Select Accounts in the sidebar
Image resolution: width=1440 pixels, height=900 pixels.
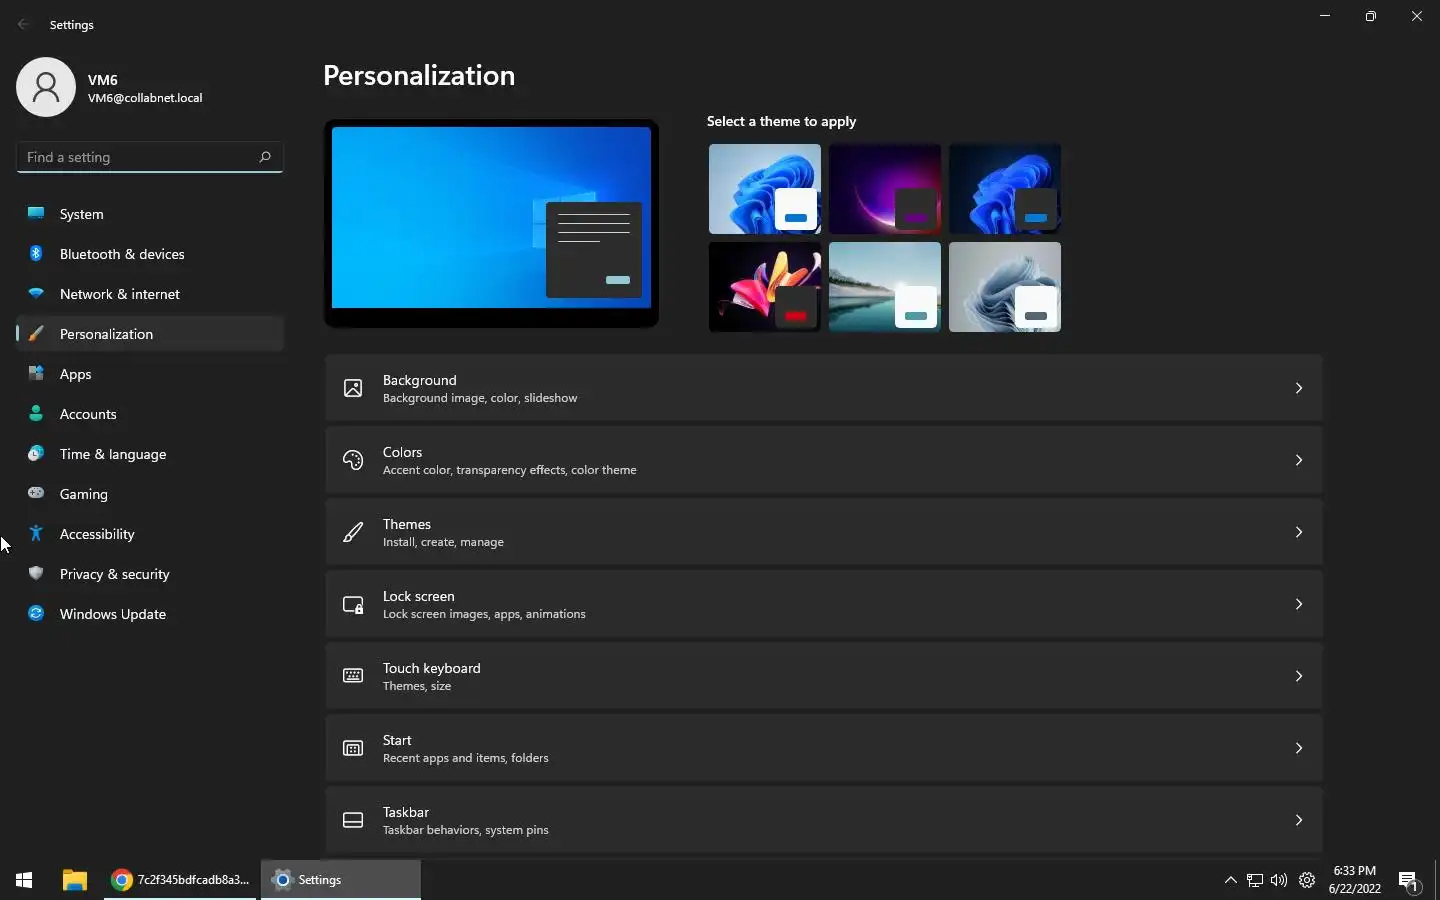[x=150, y=413]
